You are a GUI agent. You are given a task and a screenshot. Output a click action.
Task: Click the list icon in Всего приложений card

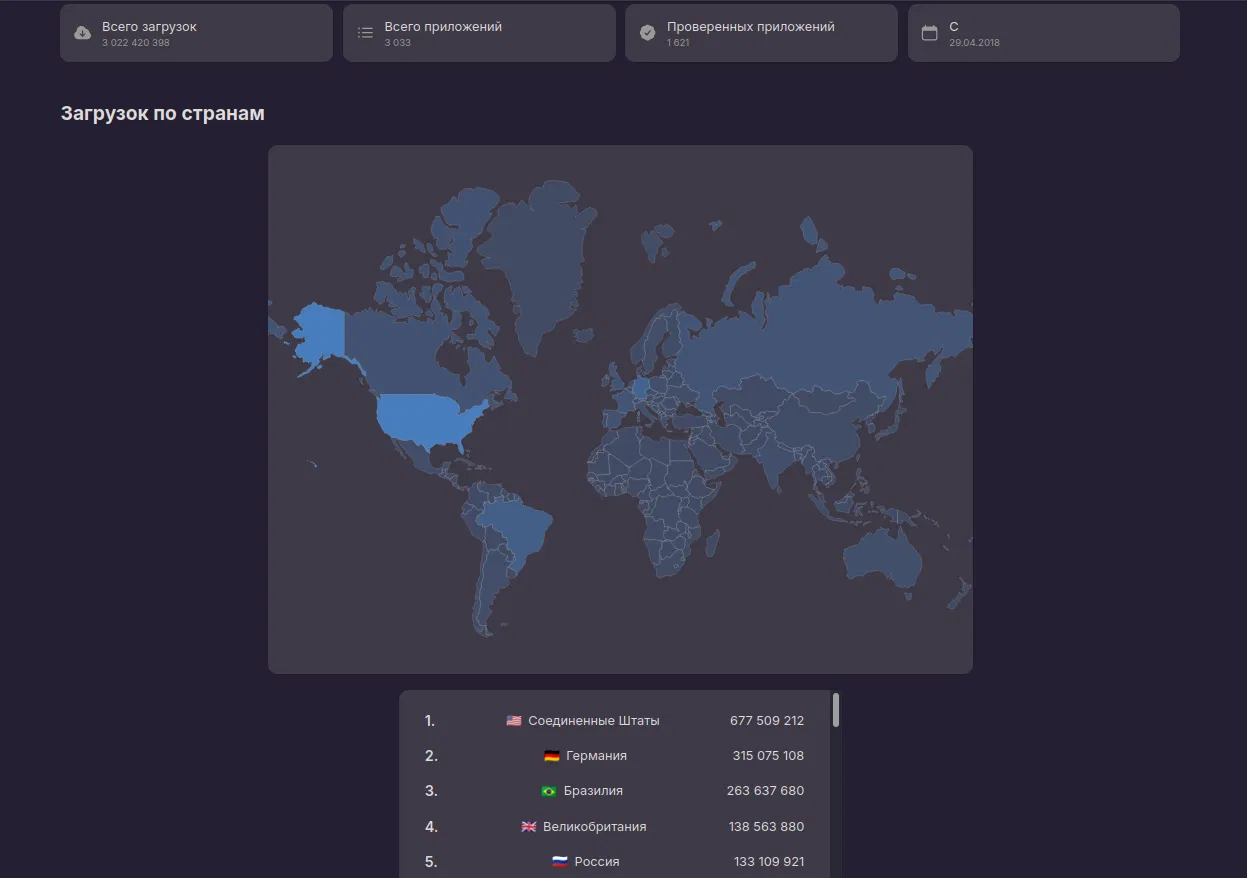(x=365, y=33)
